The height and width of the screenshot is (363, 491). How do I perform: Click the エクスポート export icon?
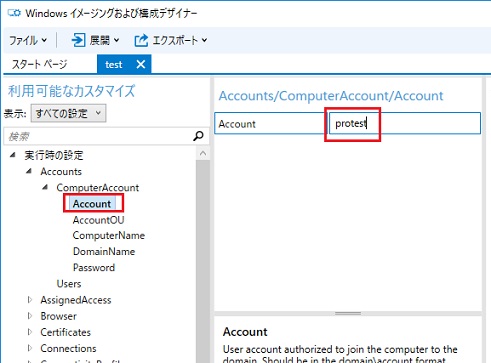click(141, 40)
